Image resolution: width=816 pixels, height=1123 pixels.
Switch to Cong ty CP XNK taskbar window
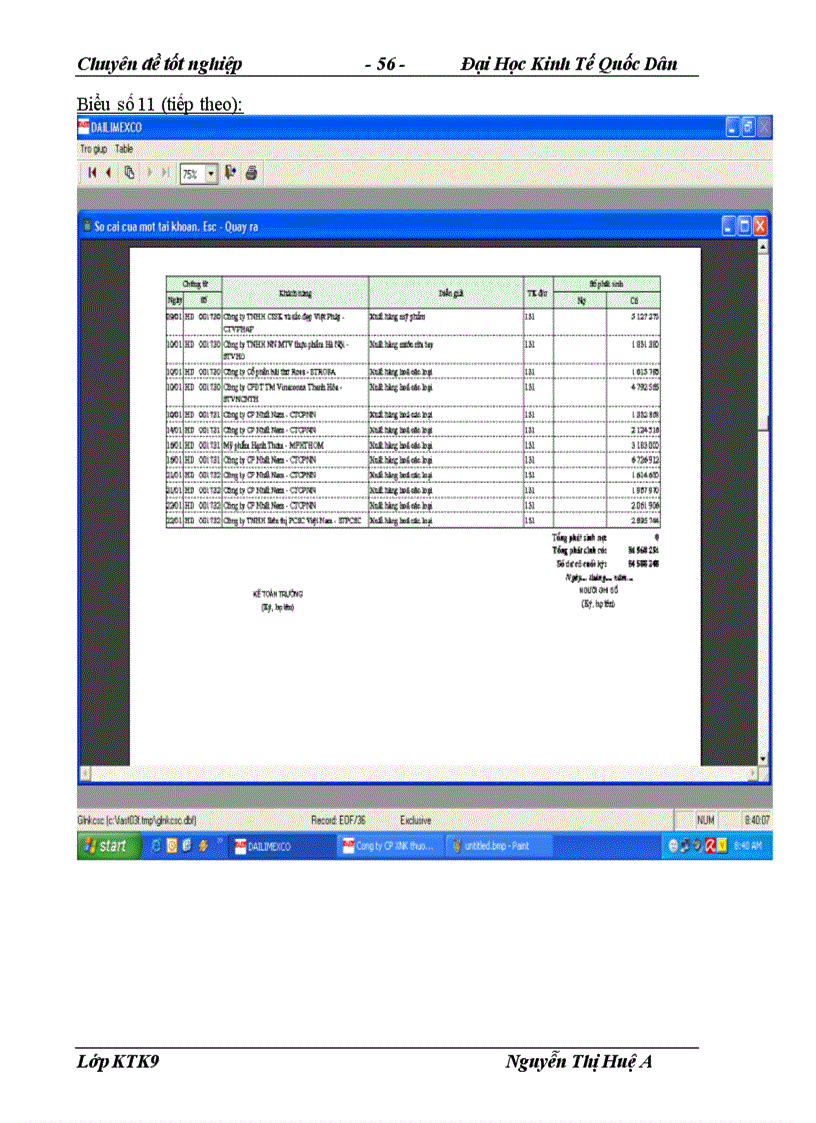(x=388, y=846)
